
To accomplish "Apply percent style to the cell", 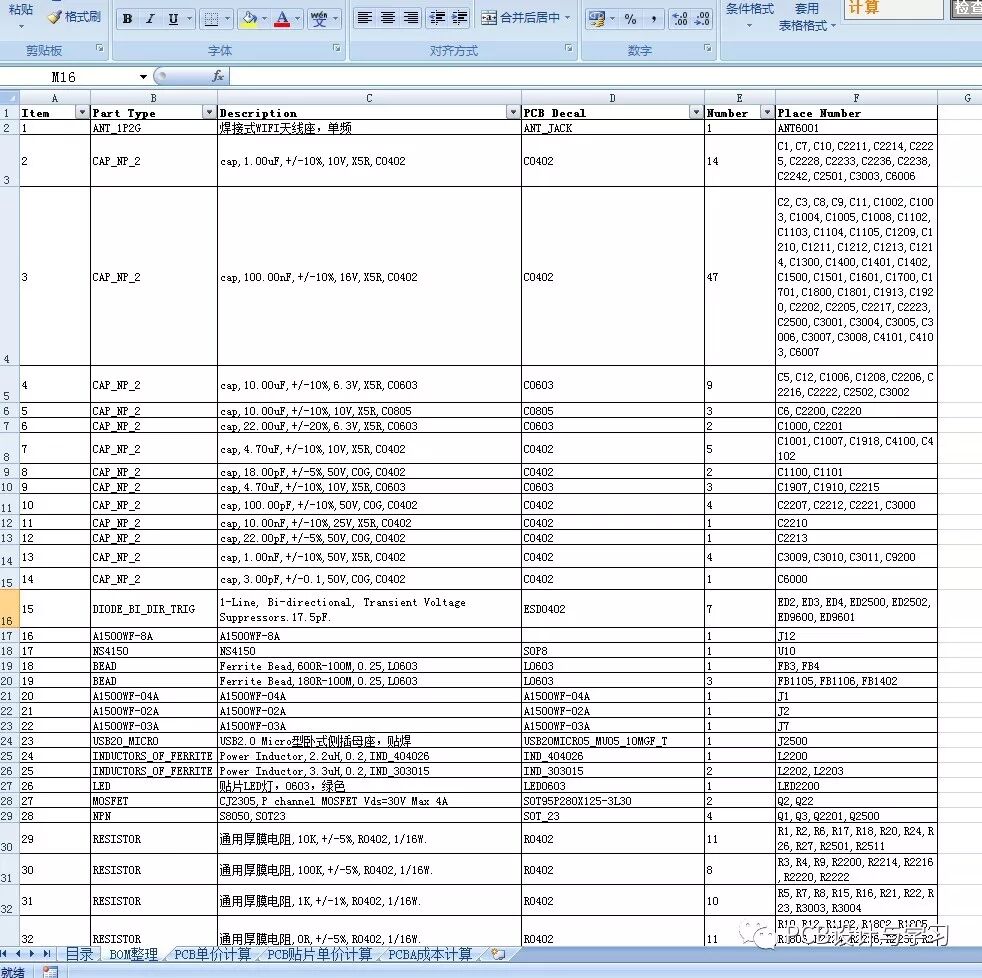I will click(x=630, y=19).
